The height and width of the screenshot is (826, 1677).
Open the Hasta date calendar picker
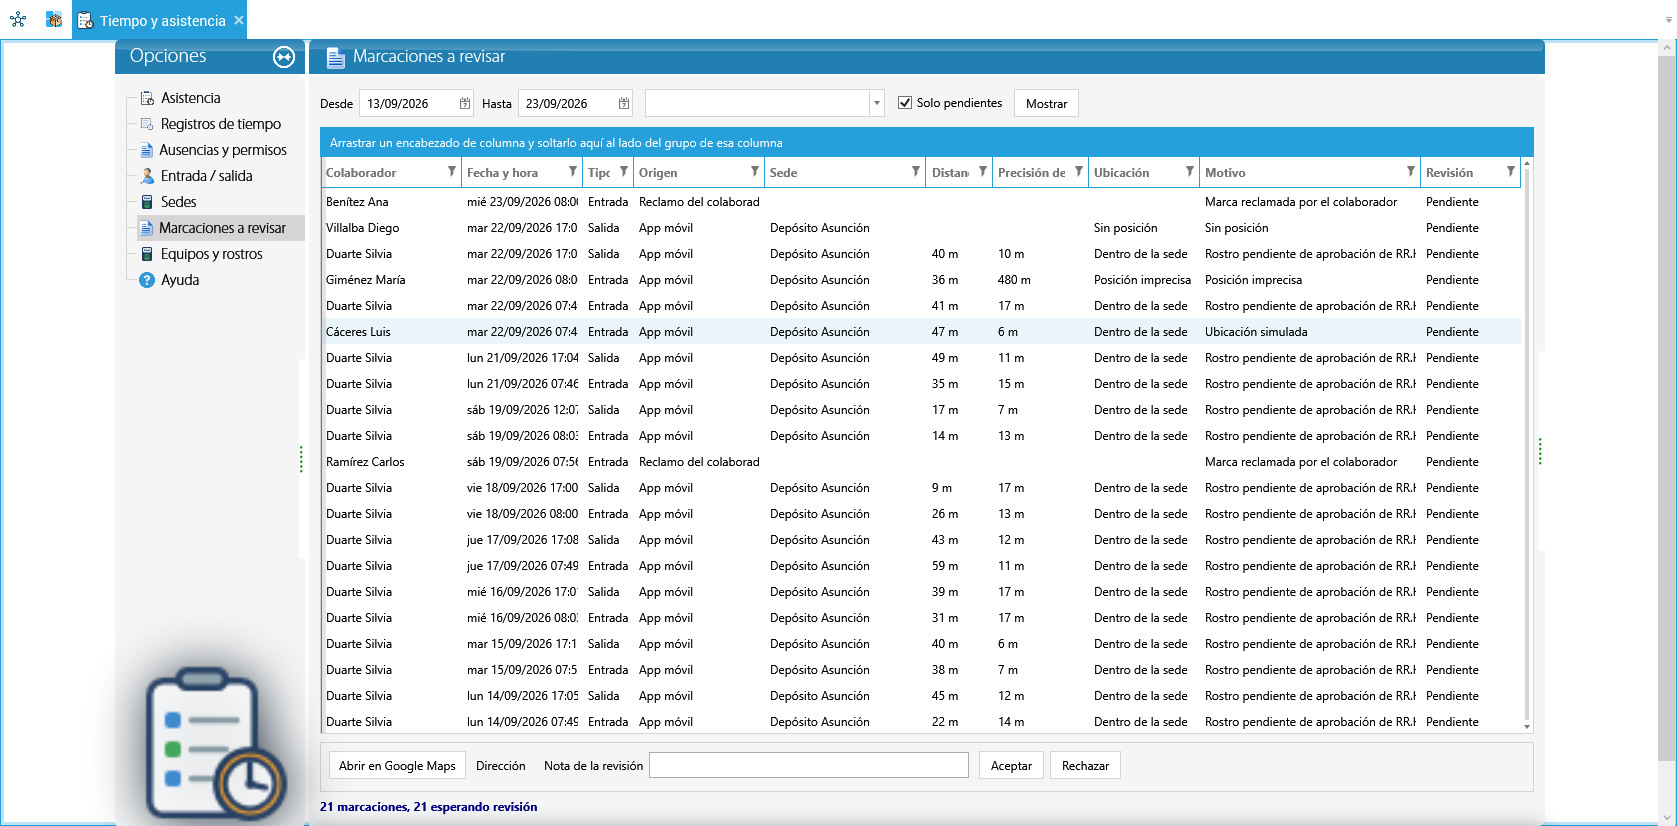(x=624, y=103)
